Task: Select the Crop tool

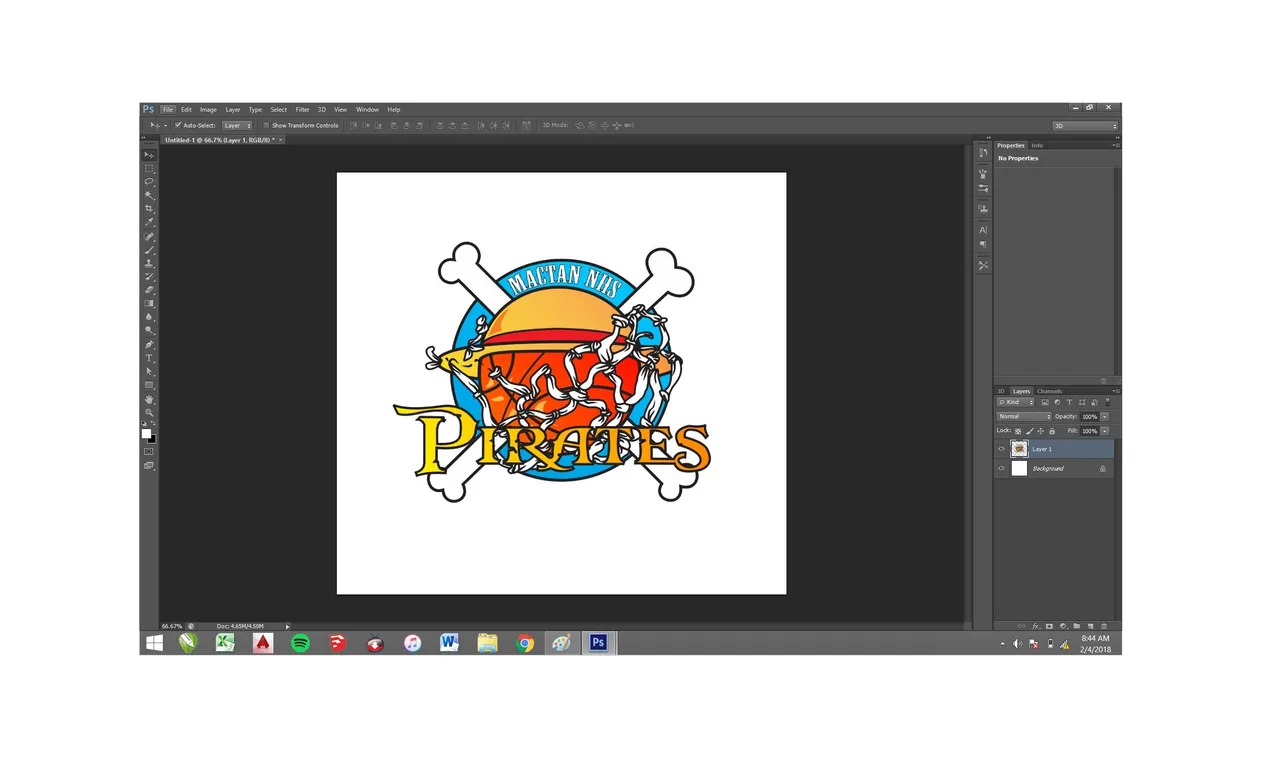Action: tap(149, 209)
